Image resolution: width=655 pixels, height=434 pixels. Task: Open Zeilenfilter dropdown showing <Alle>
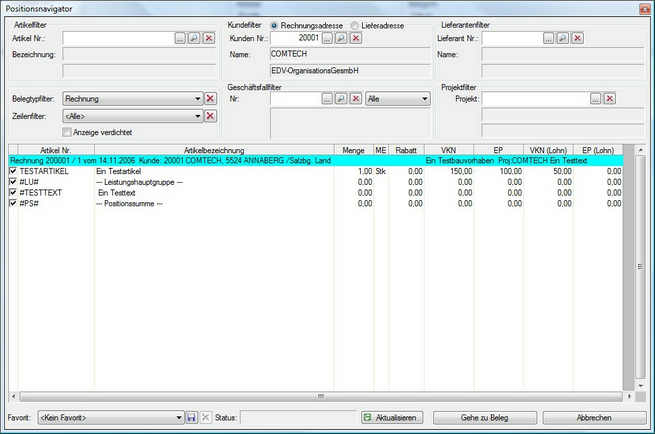pyautogui.click(x=133, y=116)
